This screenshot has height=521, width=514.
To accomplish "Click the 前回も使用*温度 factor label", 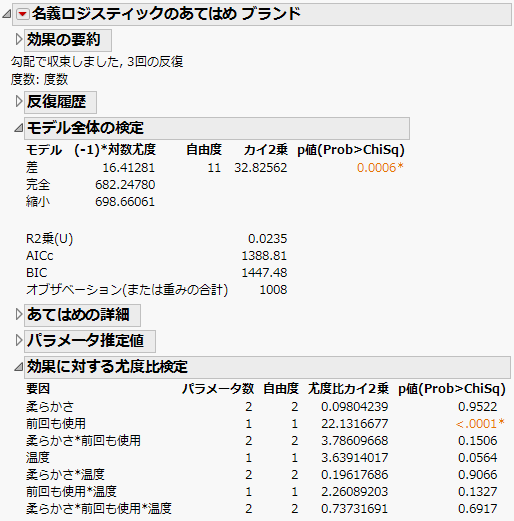I will (x=71, y=492).
